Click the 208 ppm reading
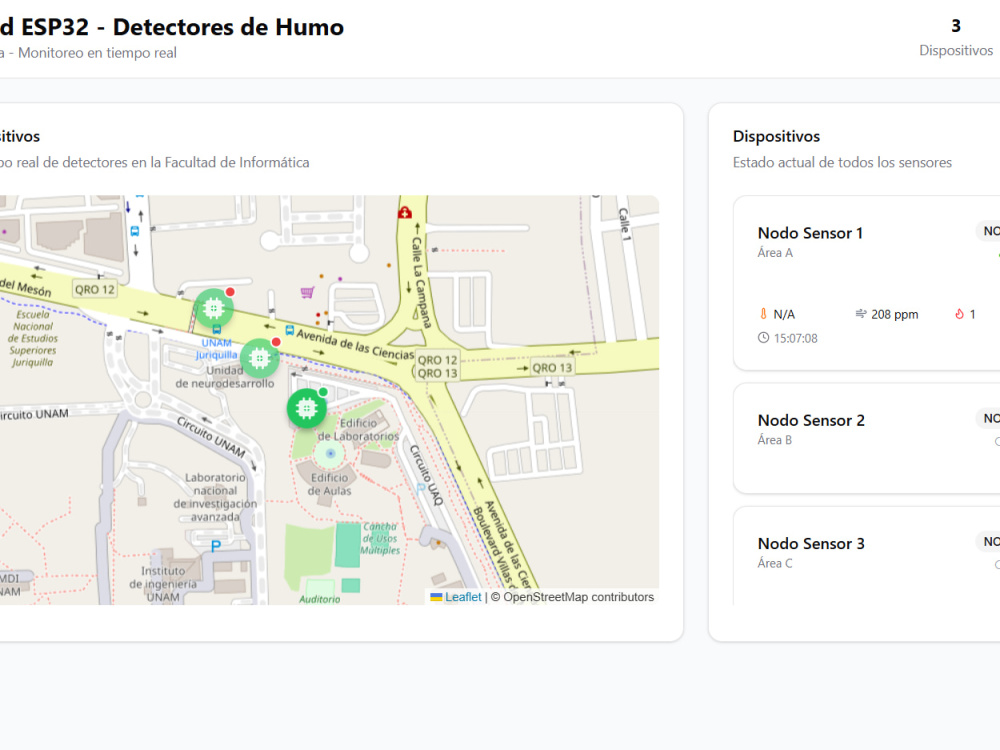This screenshot has height=750, width=1000. (895, 314)
